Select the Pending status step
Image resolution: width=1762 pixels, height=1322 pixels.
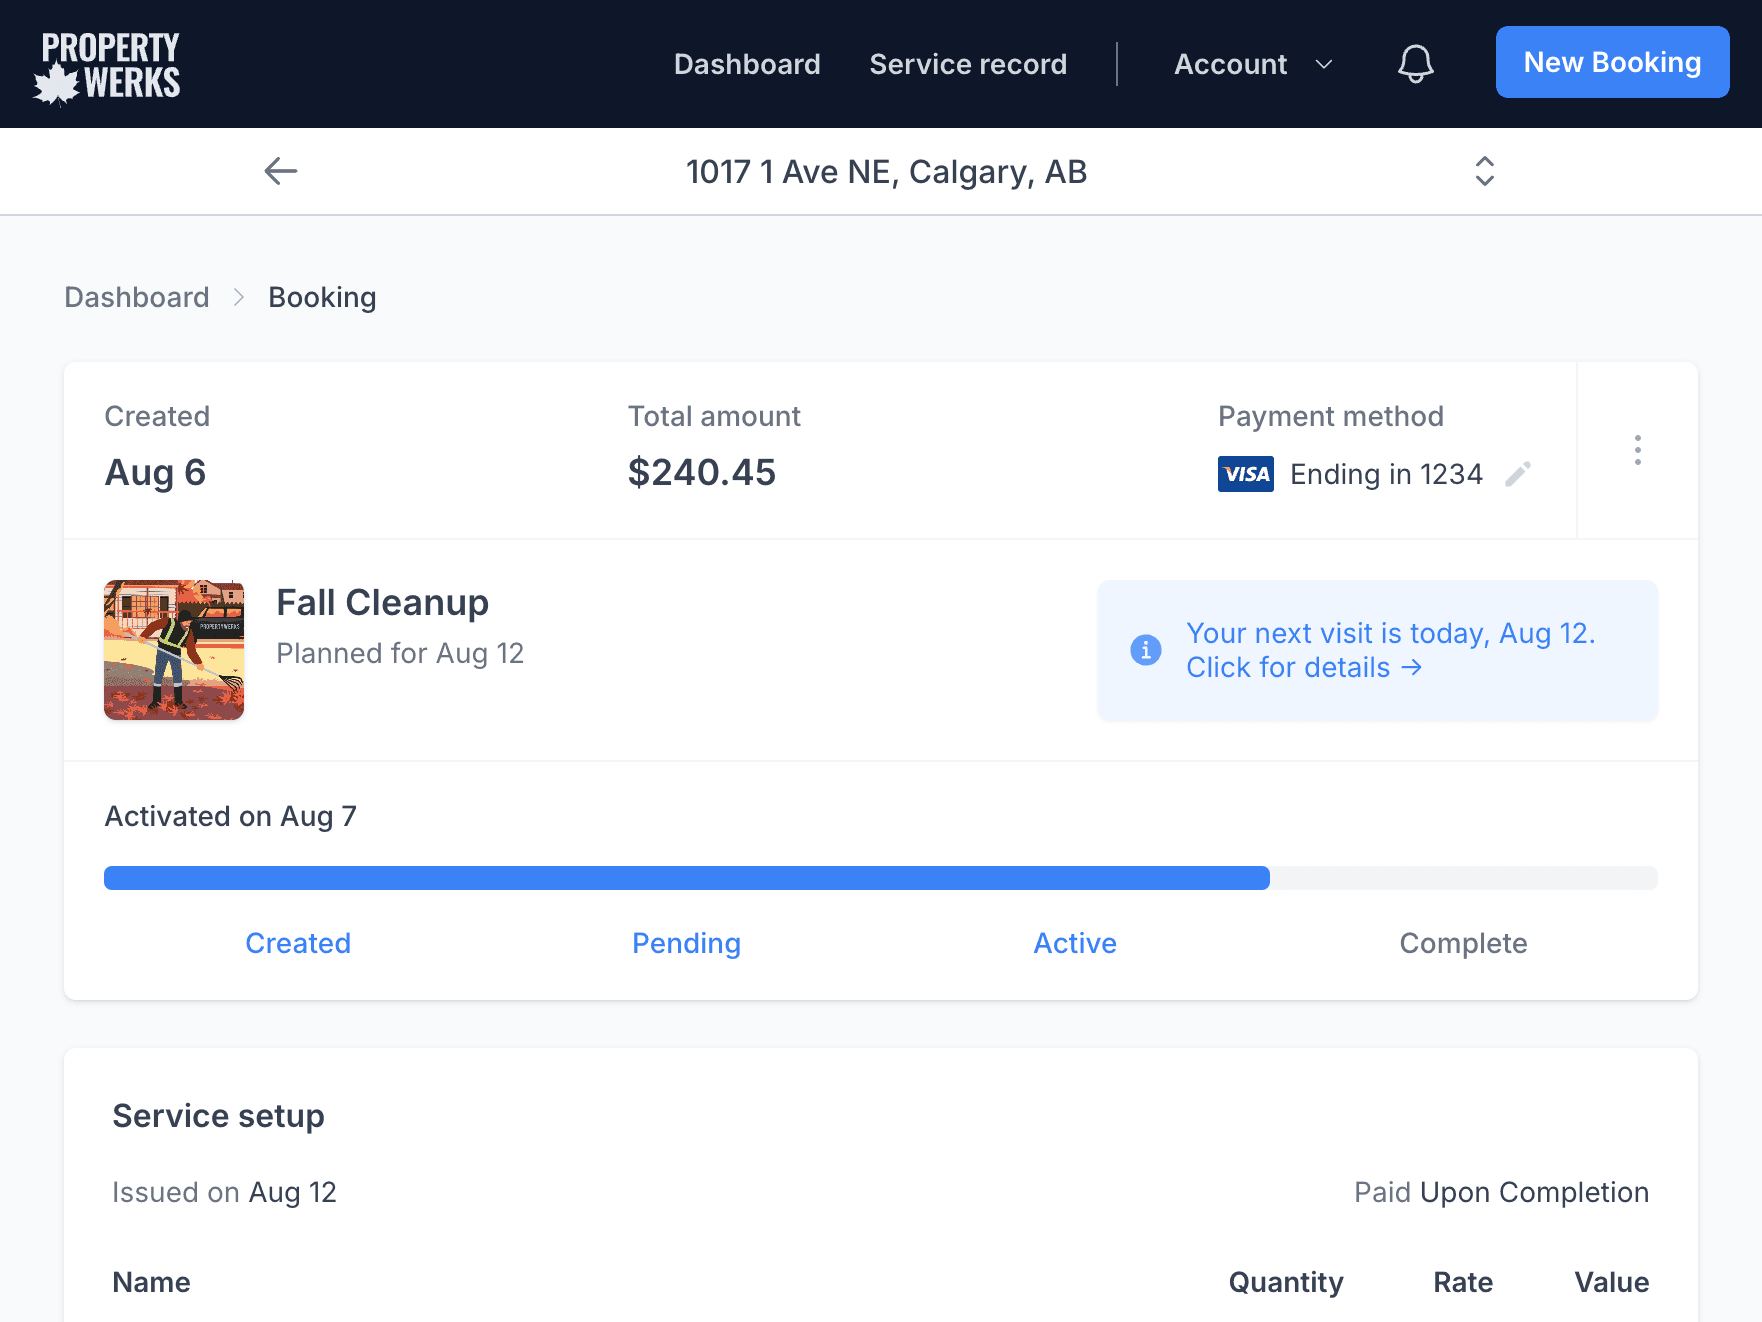[686, 943]
